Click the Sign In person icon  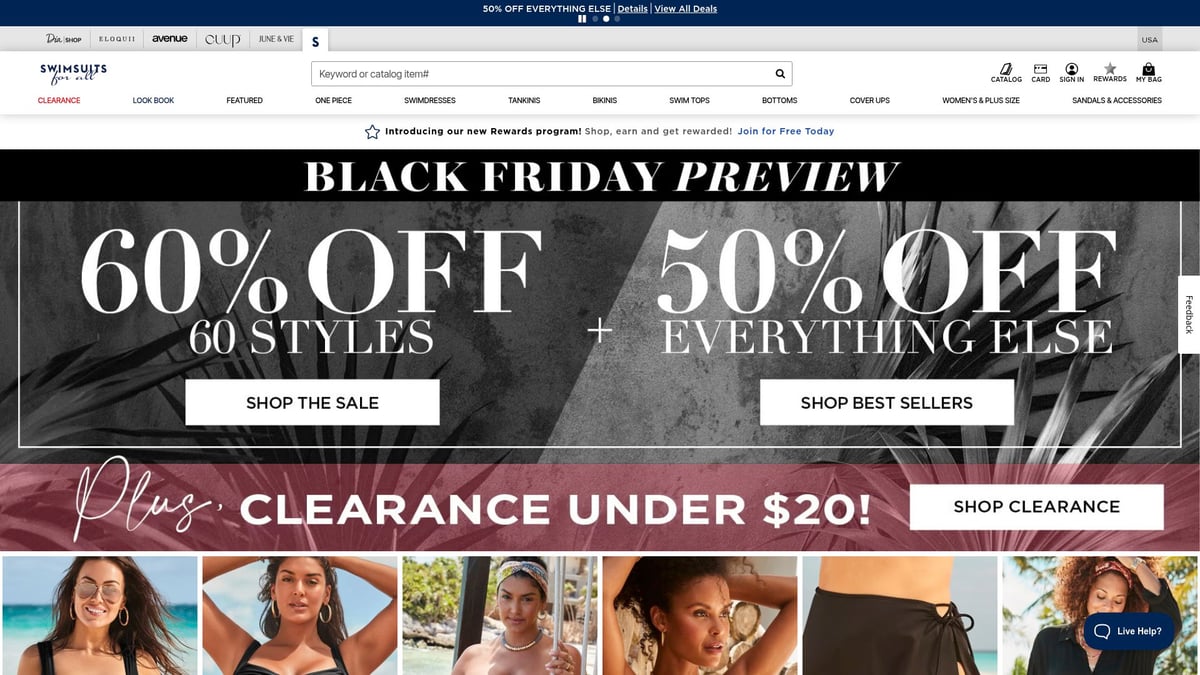[1072, 73]
